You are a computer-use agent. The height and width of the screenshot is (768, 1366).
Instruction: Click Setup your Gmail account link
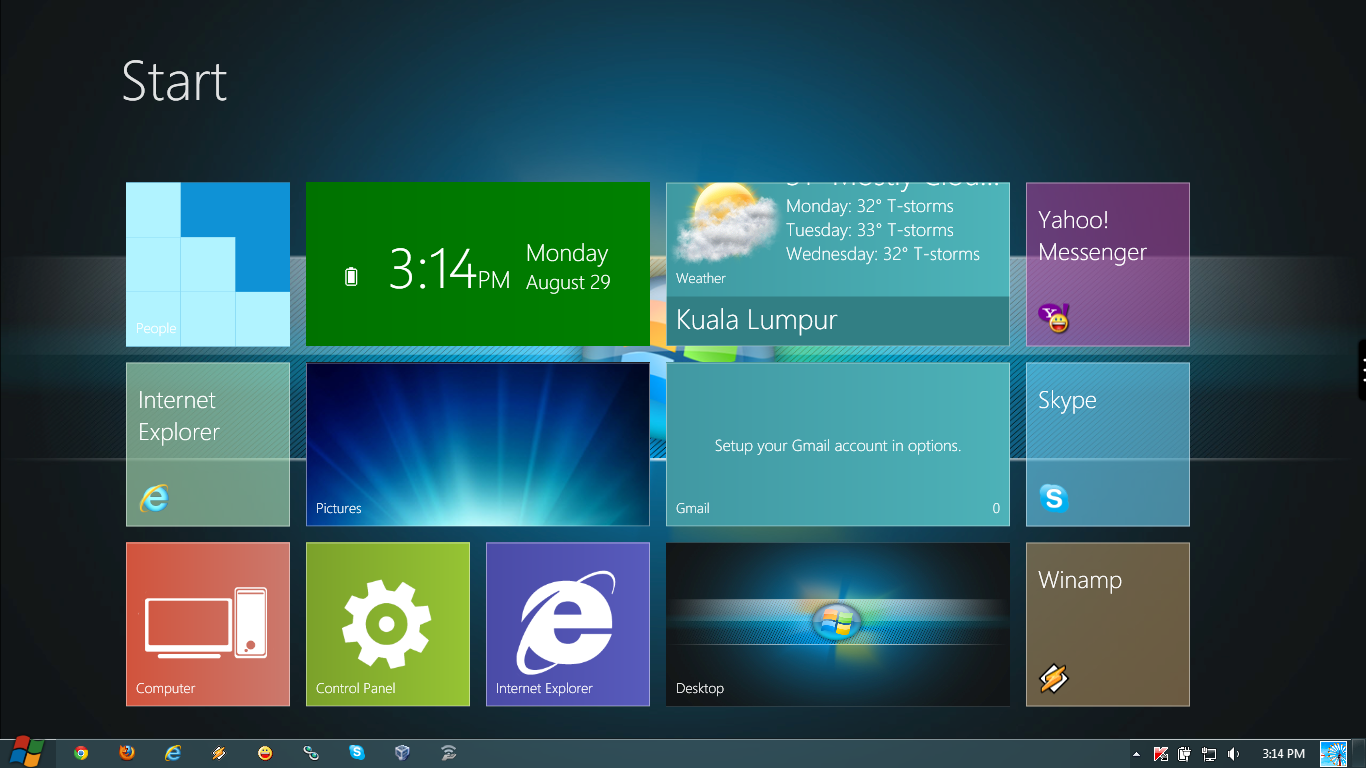tap(837, 444)
